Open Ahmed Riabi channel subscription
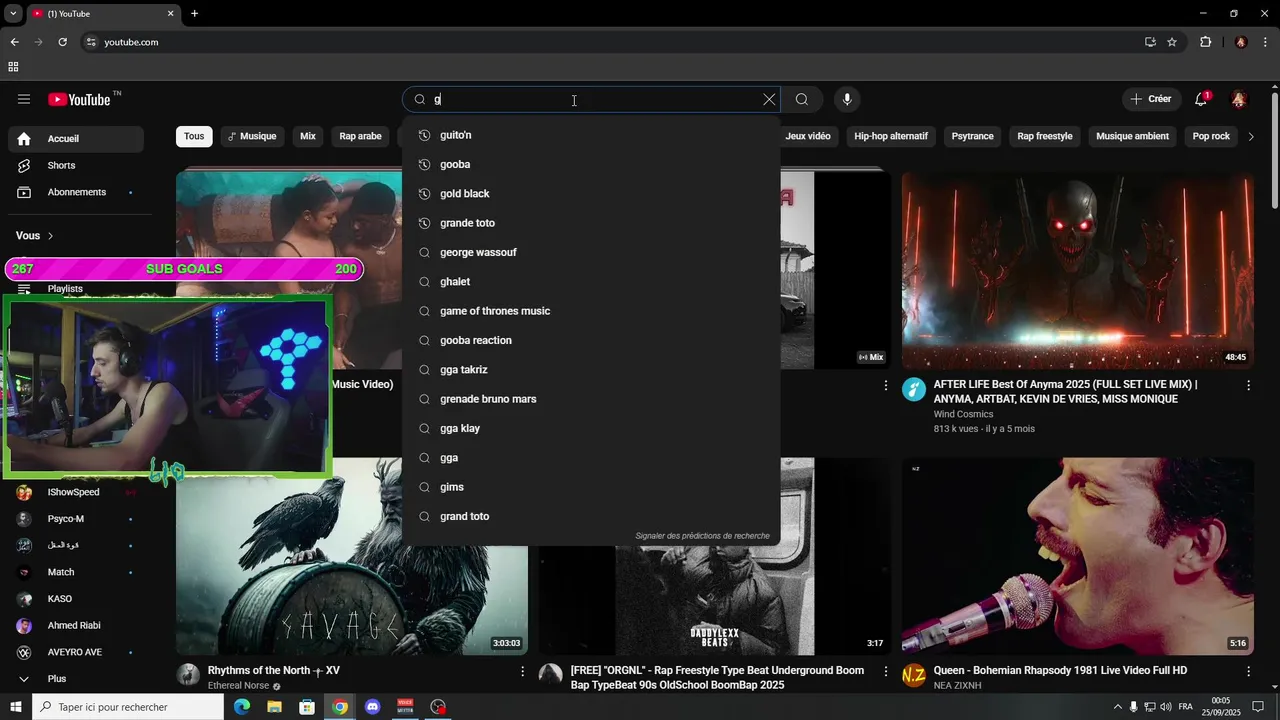 click(76, 625)
